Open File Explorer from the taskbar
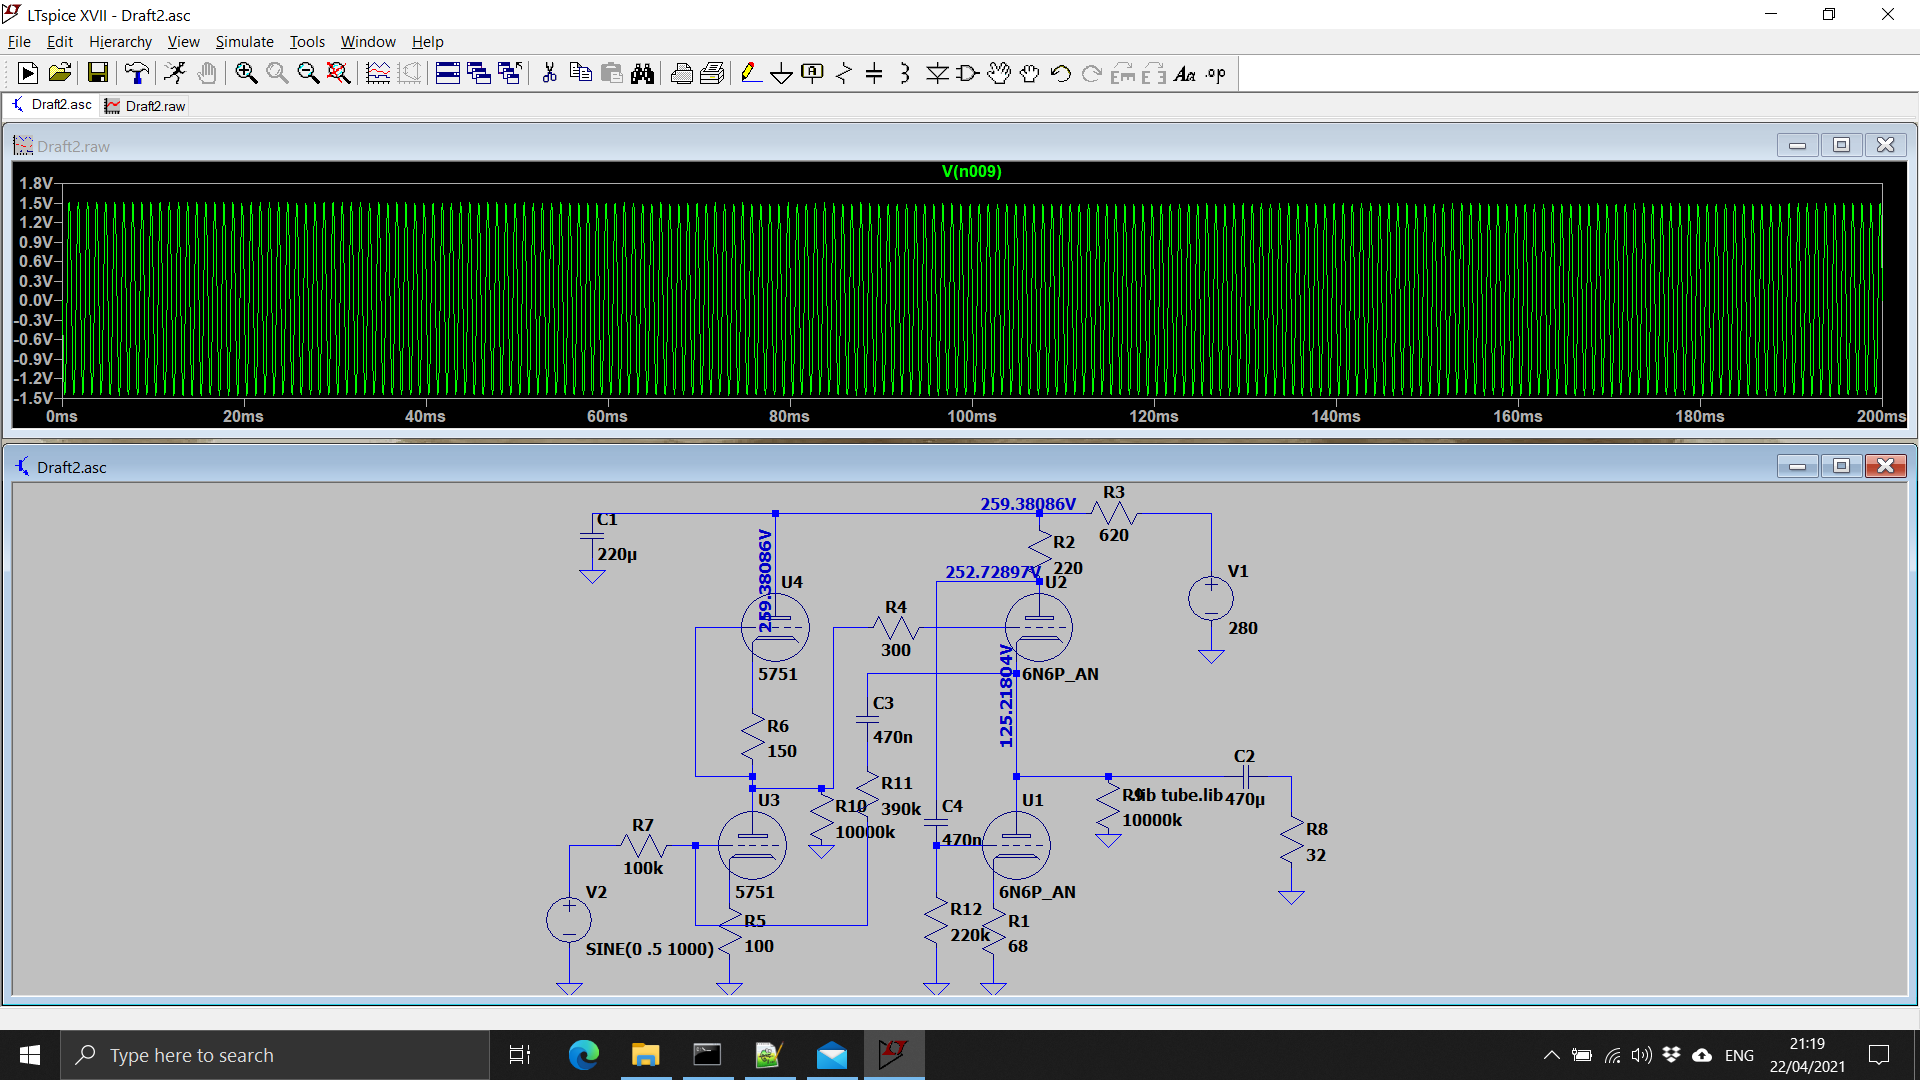The width and height of the screenshot is (1920, 1080). pyautogui.click(x=646, y=1055)
